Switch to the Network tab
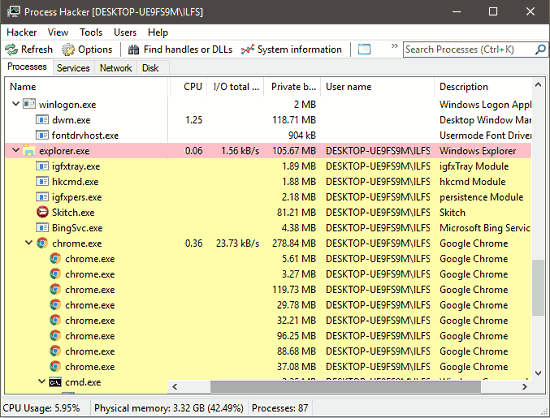 (x=115, y=68)
